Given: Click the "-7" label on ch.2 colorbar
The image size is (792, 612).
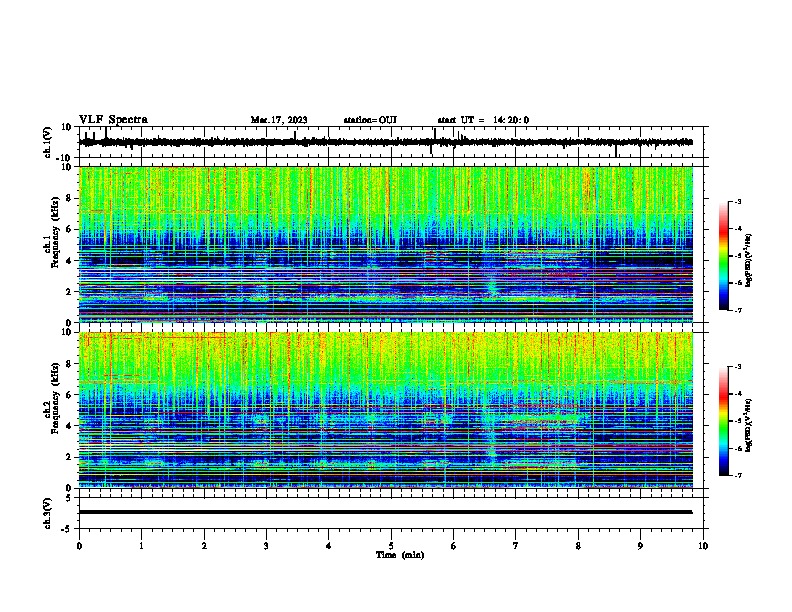Looking at the screenshot, I should [737, 475].
